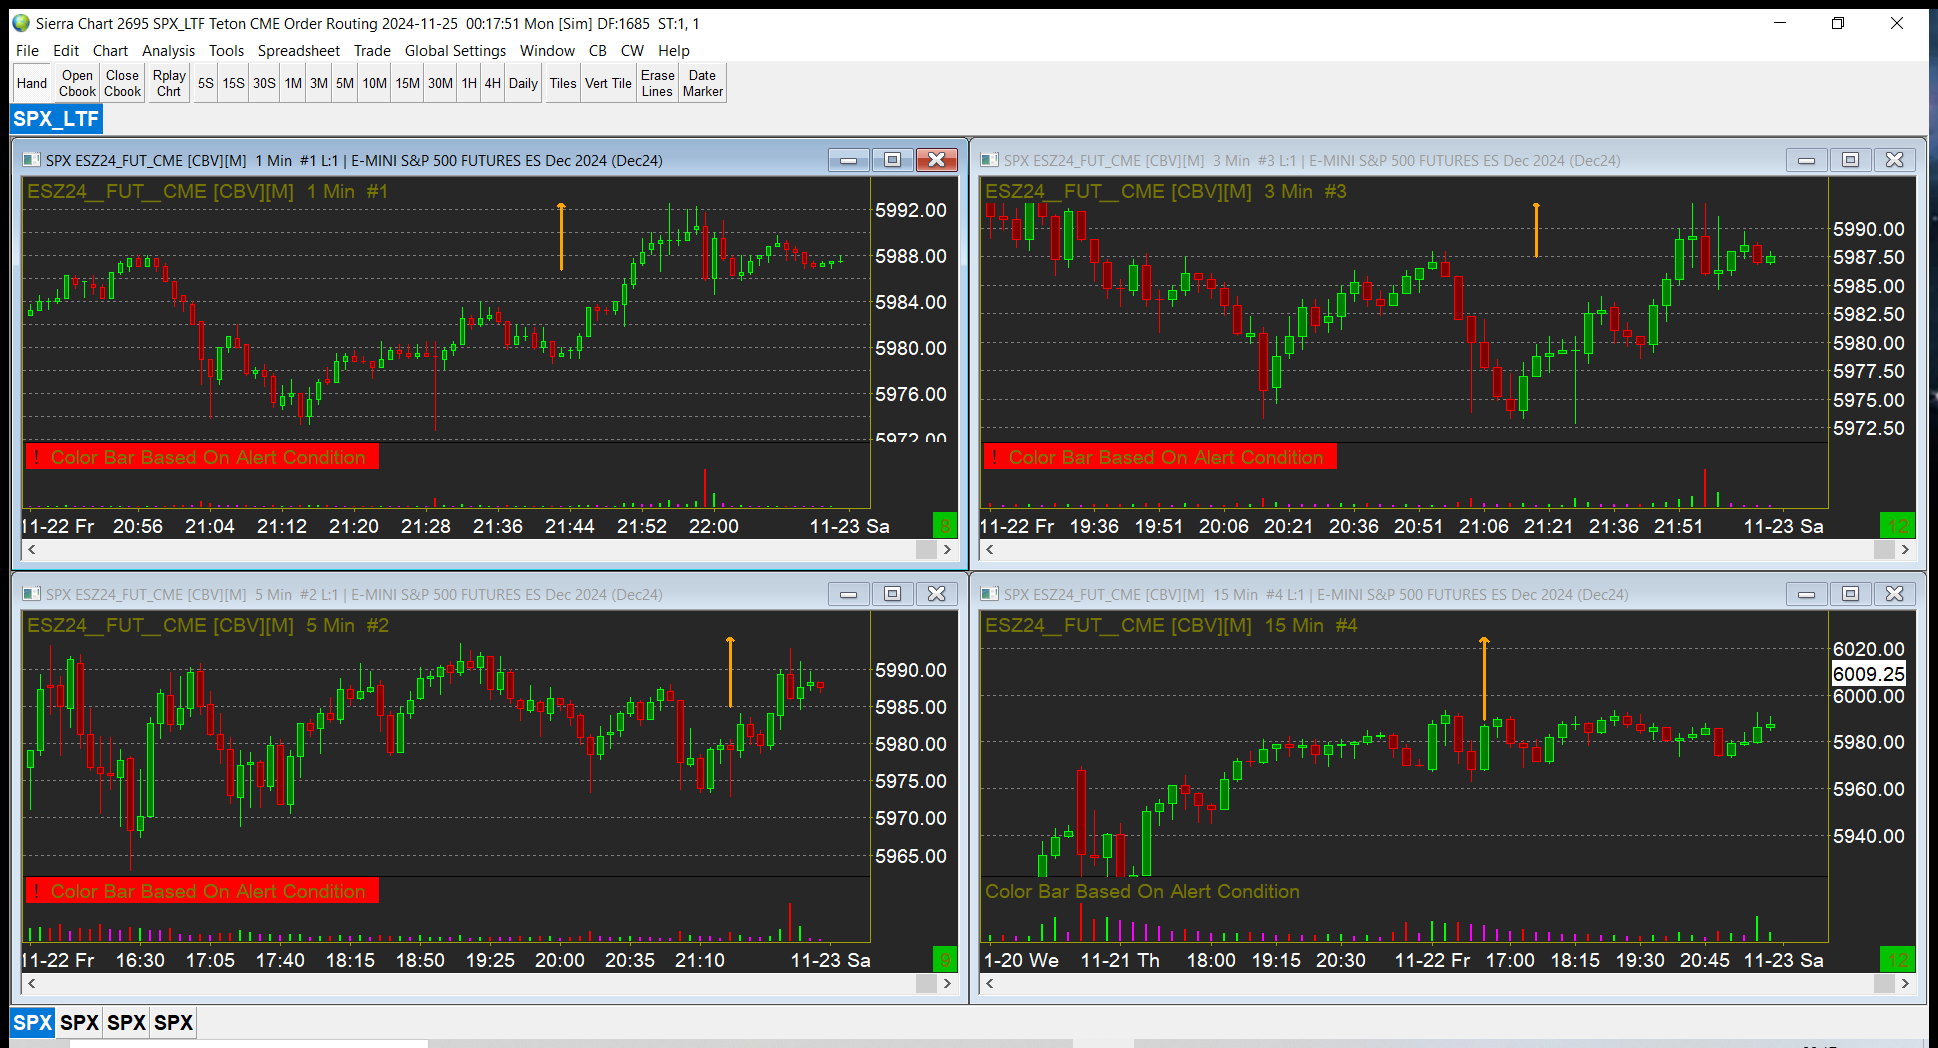Open the 15 Min chart window system icon

[x=989, y=594]
